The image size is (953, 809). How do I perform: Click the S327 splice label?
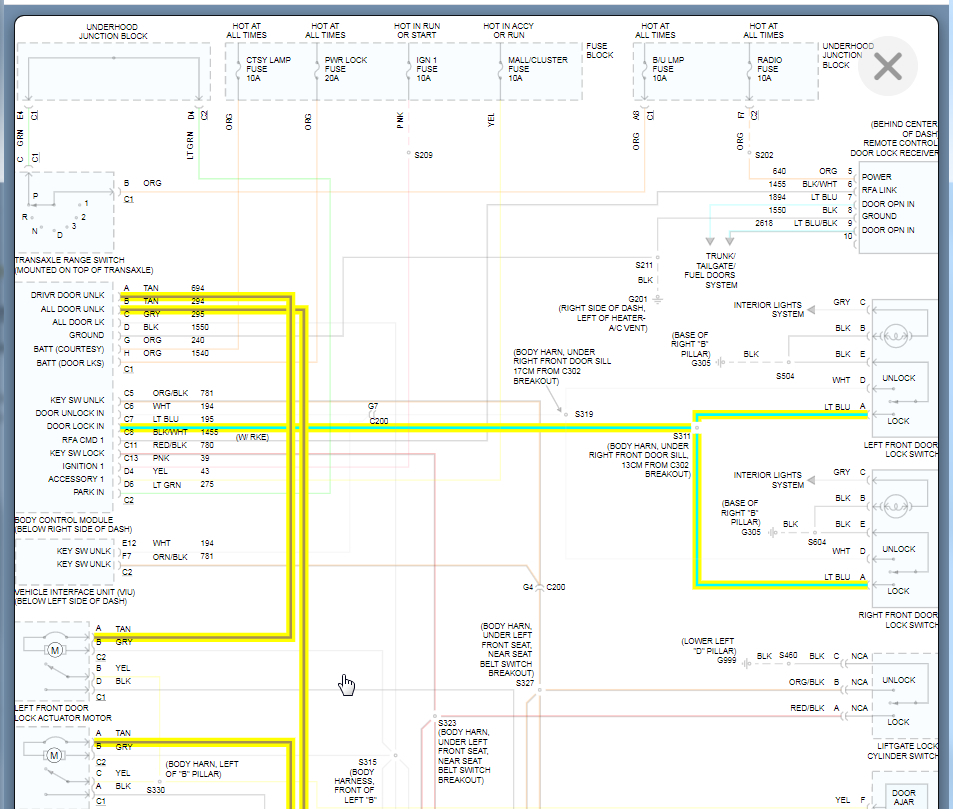(x=525, y=683)
